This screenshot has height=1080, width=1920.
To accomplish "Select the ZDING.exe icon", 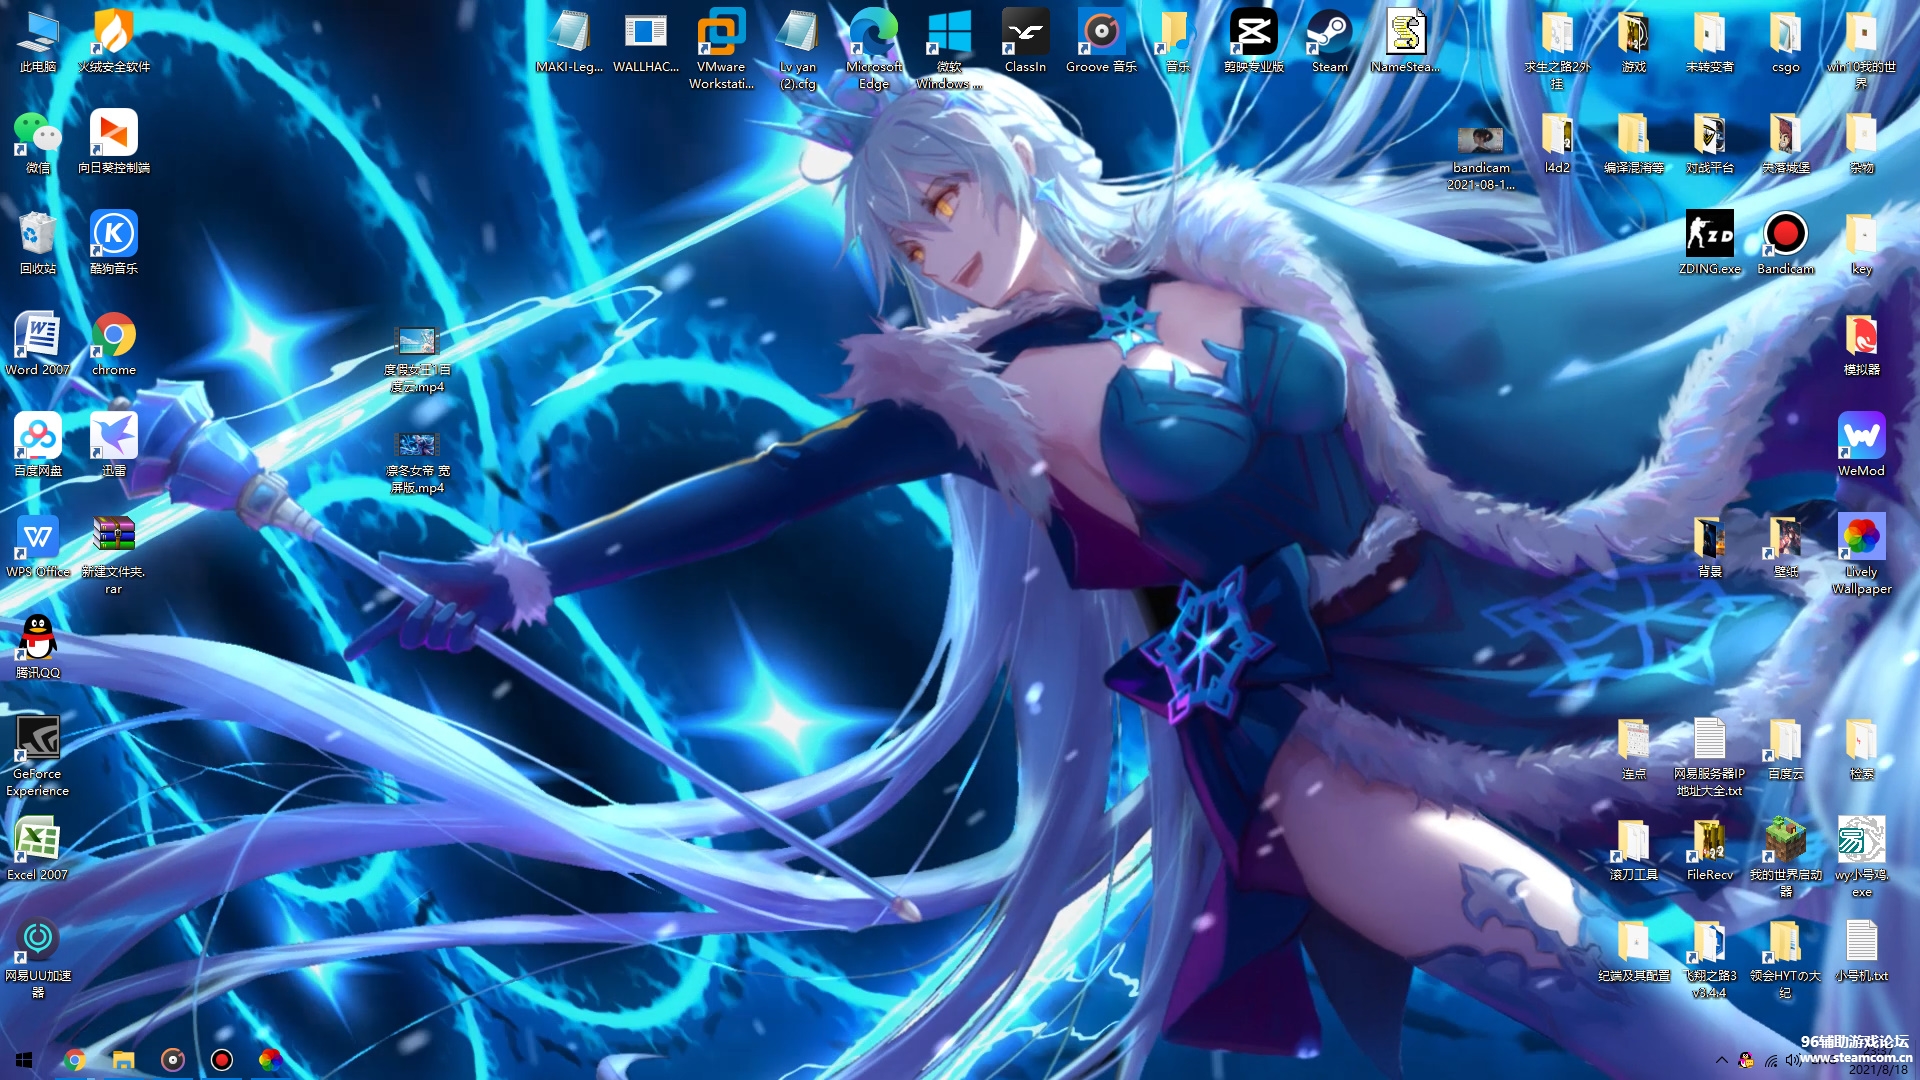I will click(1709, 238).
